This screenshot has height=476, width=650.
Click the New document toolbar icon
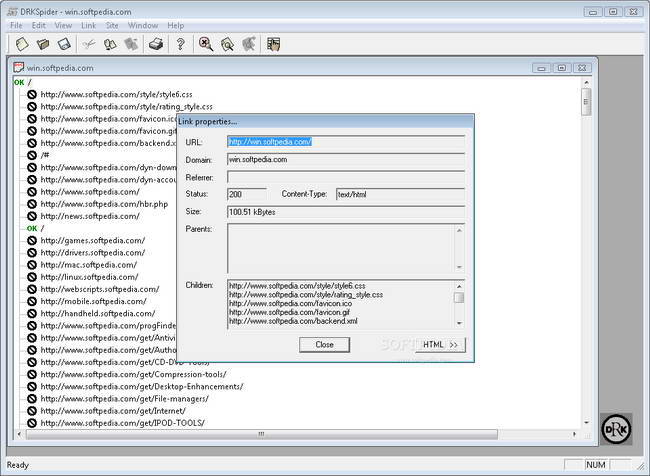22,44
